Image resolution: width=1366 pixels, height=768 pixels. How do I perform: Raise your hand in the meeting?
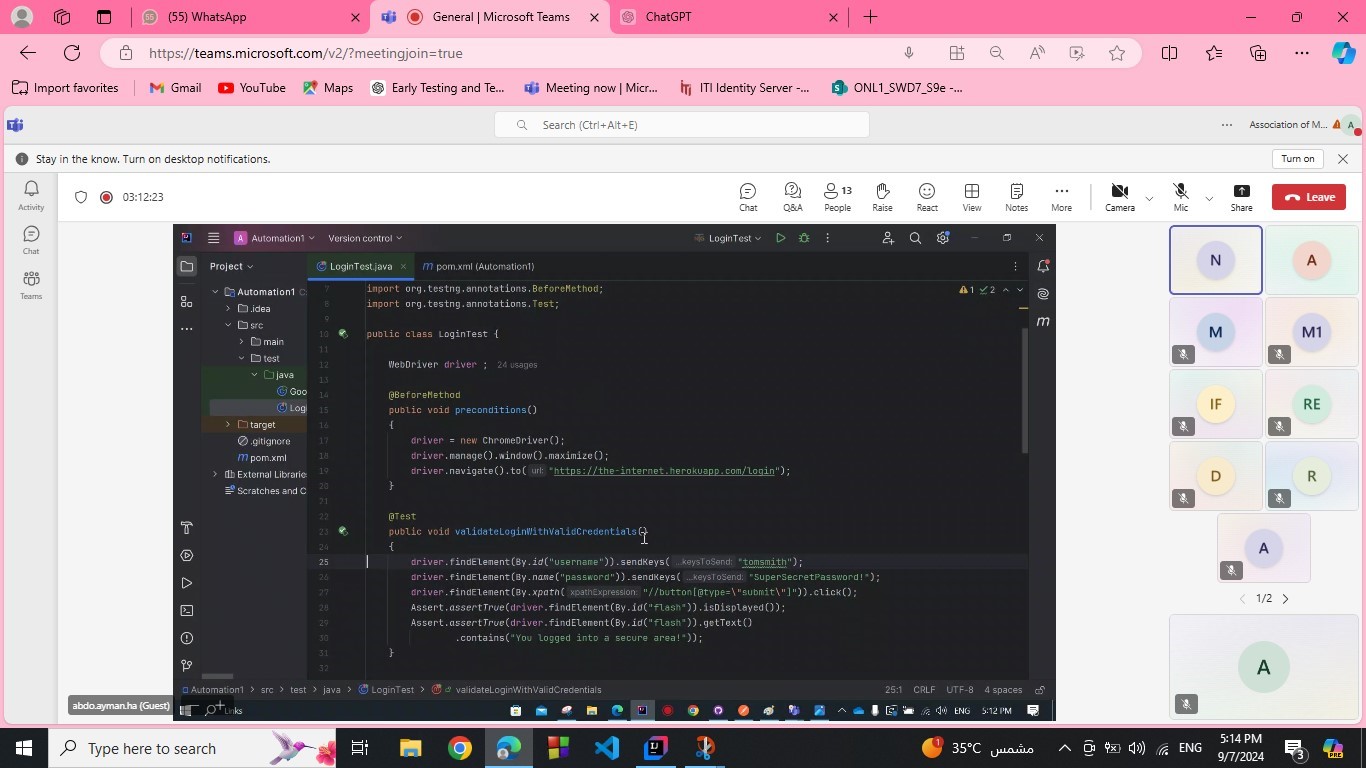tap(882, 196)
